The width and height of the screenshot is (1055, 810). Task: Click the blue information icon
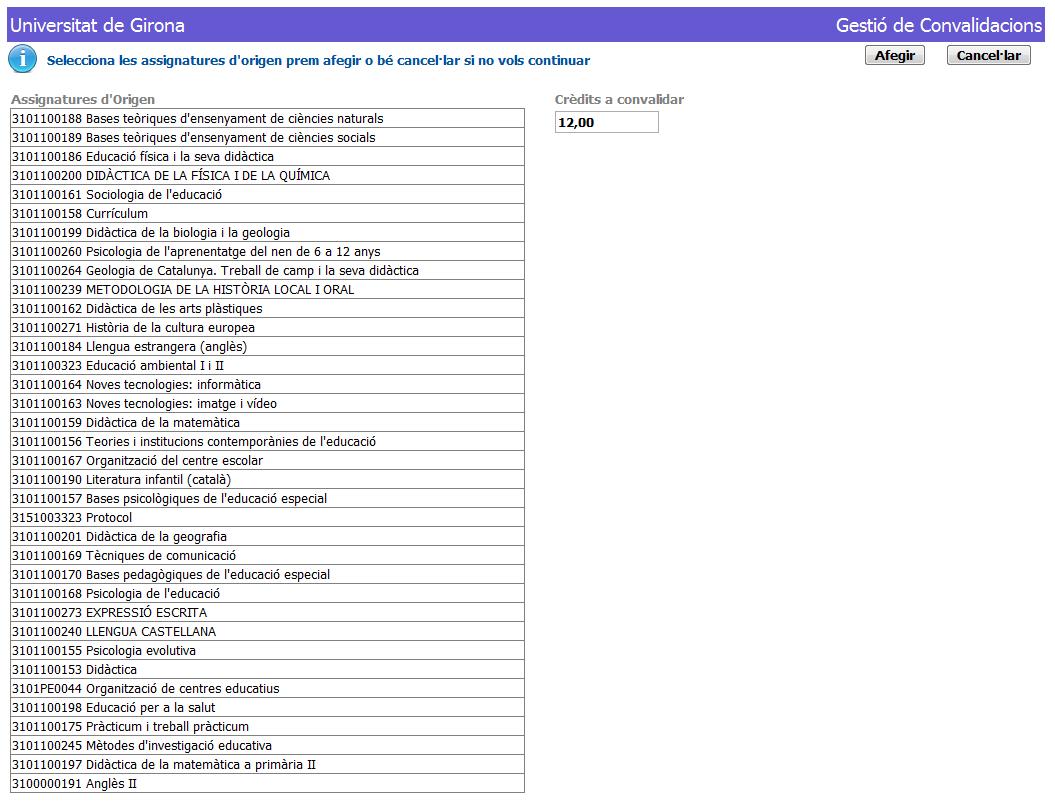(22, 59)
